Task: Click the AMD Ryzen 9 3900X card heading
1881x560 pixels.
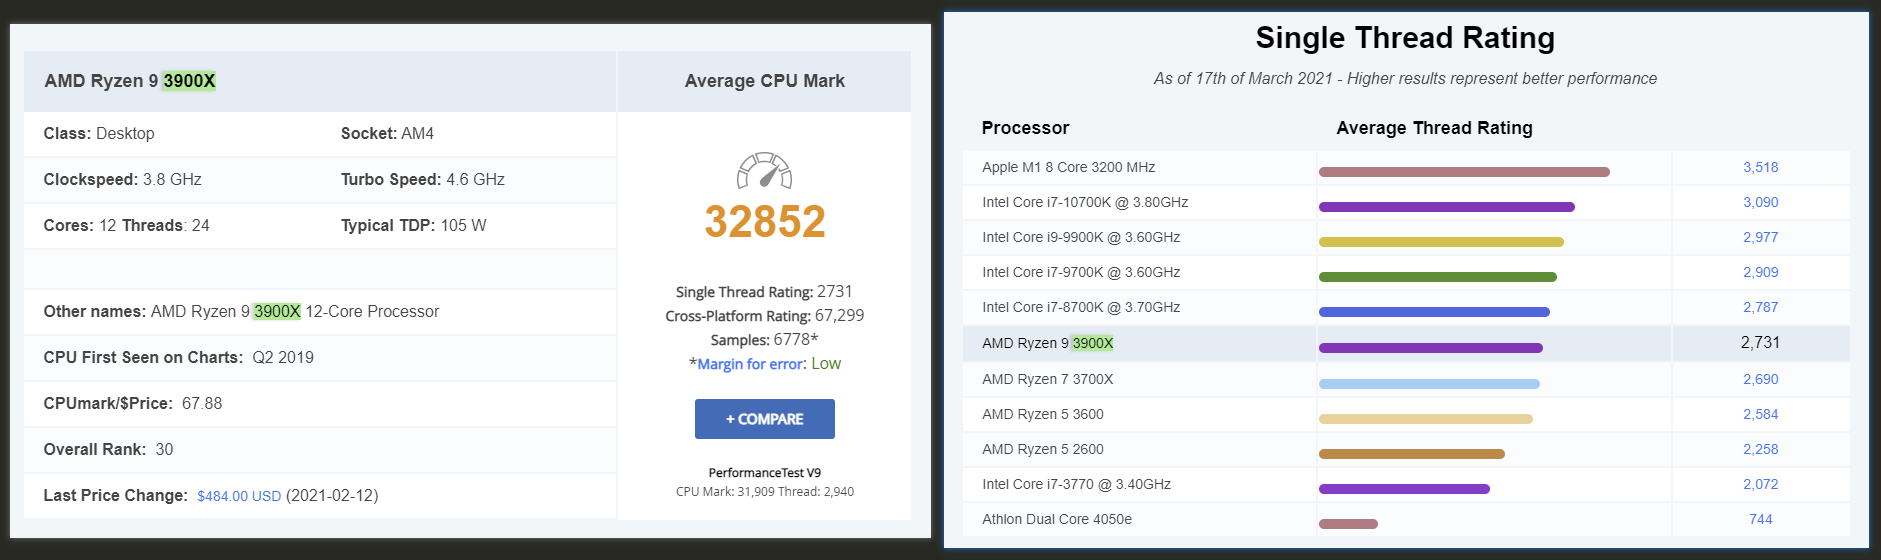Action: tap(130, 81)
